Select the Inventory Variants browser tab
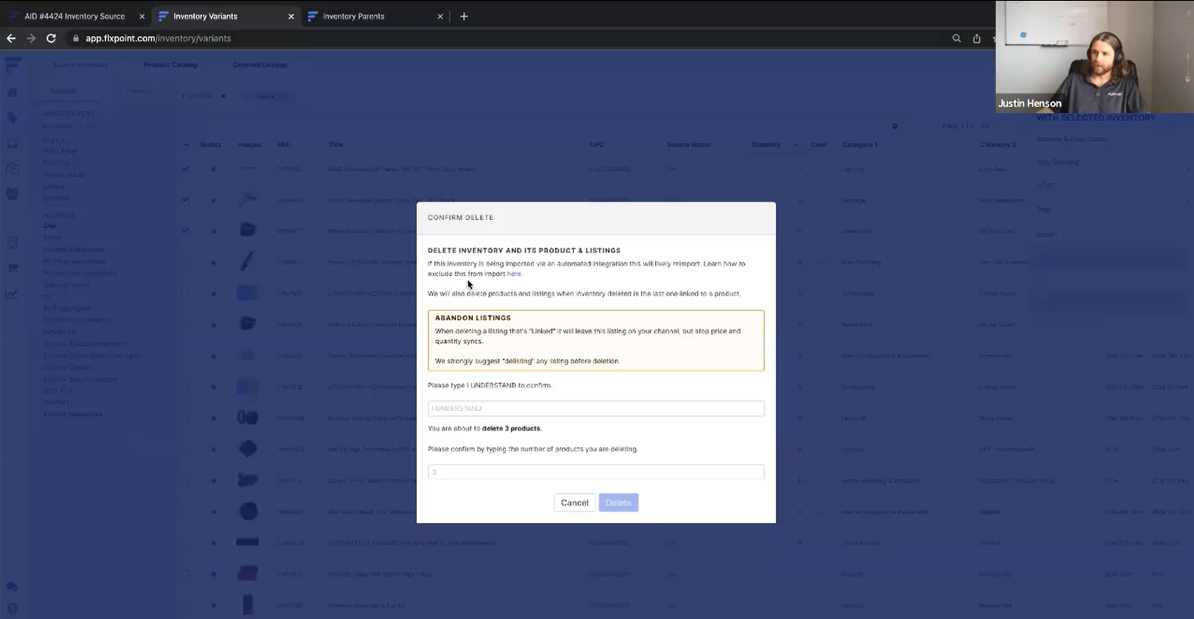Screen dimensions: 1194x619 (x=226, y=16)
